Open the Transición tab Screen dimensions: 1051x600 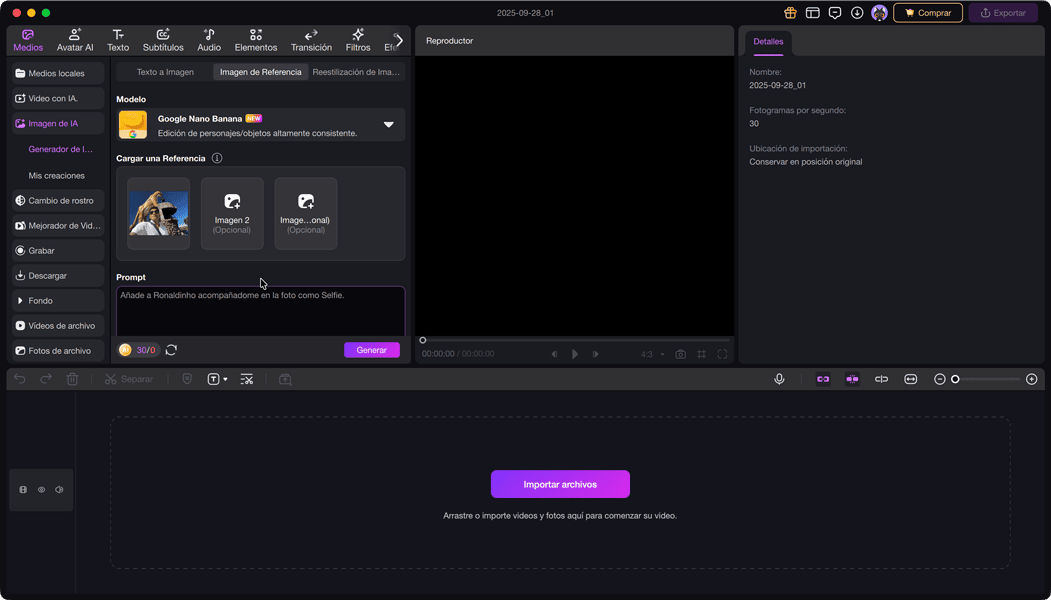tap(311, 40)
